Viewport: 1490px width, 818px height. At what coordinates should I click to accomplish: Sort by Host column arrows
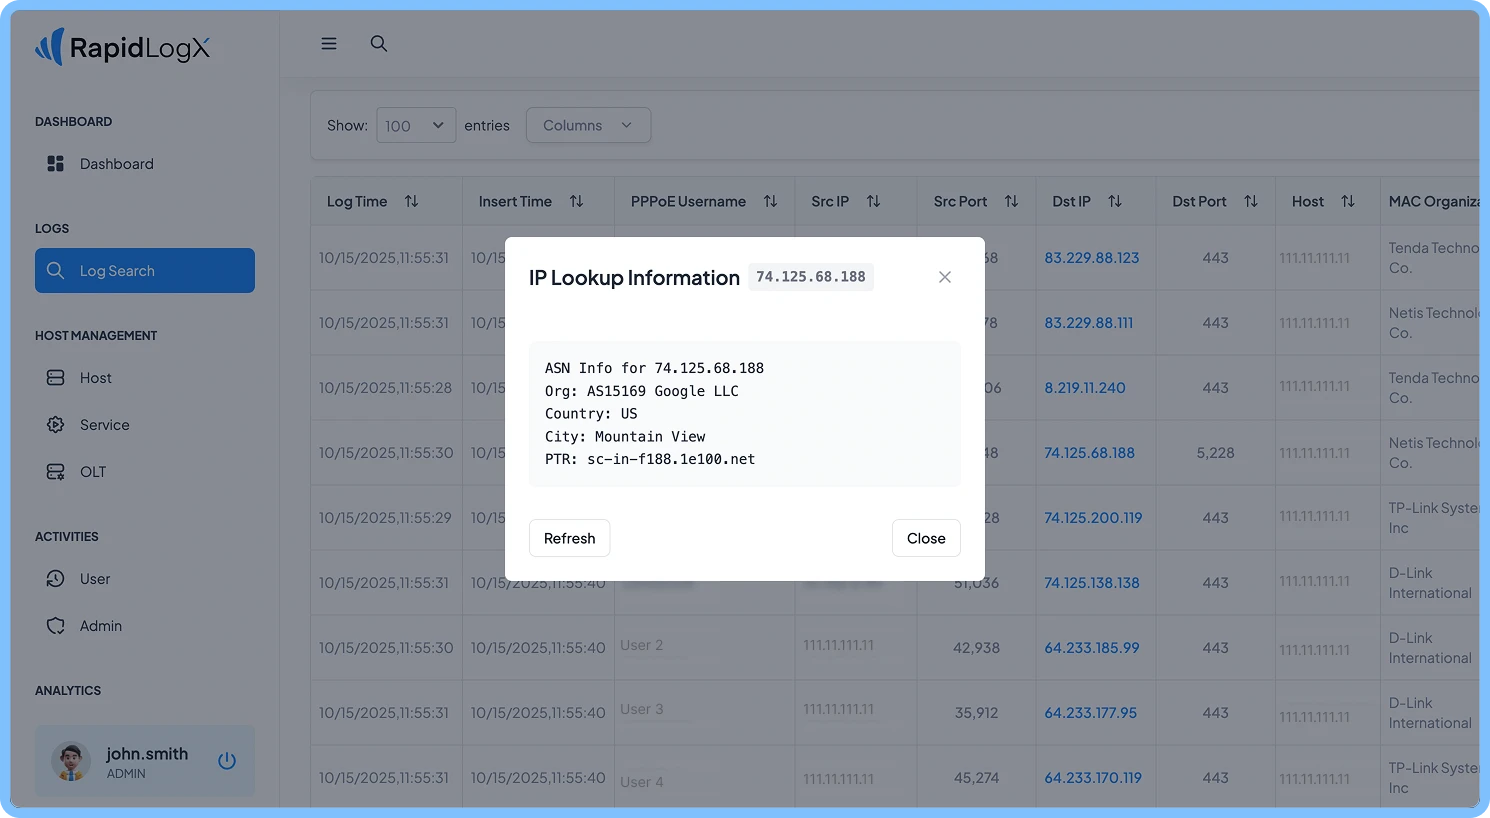click(1348, 202)
